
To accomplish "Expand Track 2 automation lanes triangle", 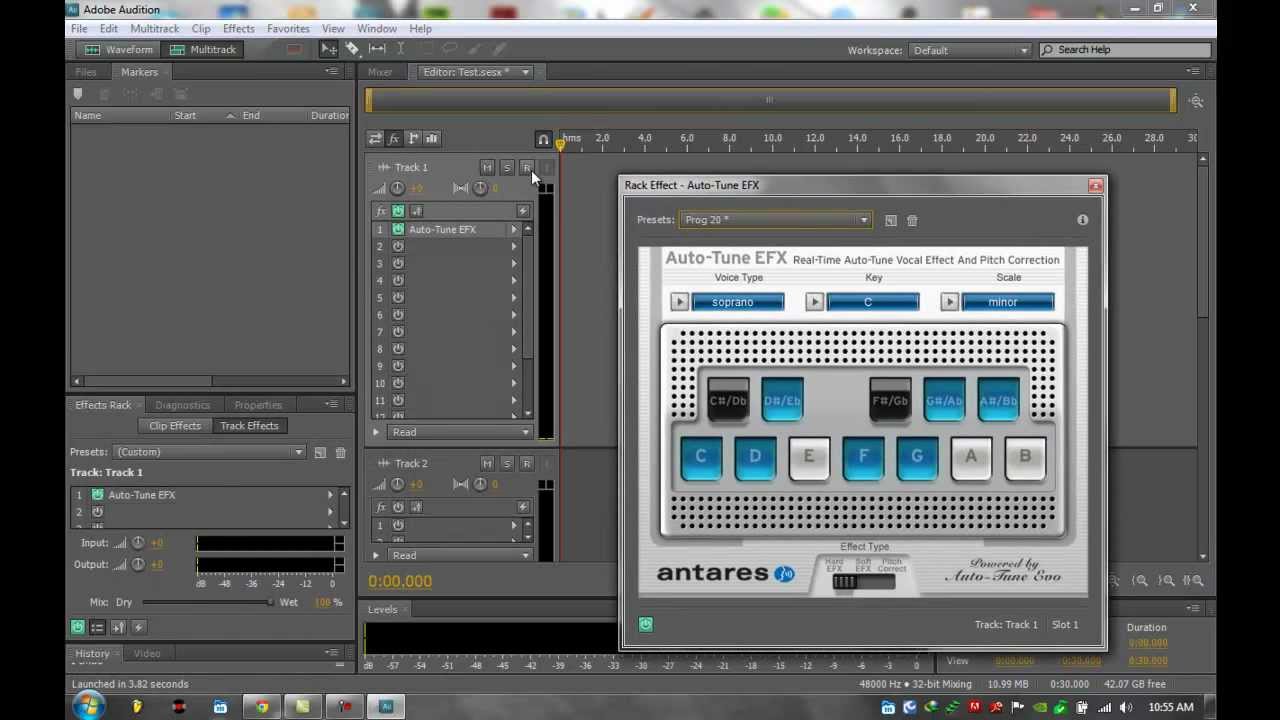I will (x=376, y=555).
